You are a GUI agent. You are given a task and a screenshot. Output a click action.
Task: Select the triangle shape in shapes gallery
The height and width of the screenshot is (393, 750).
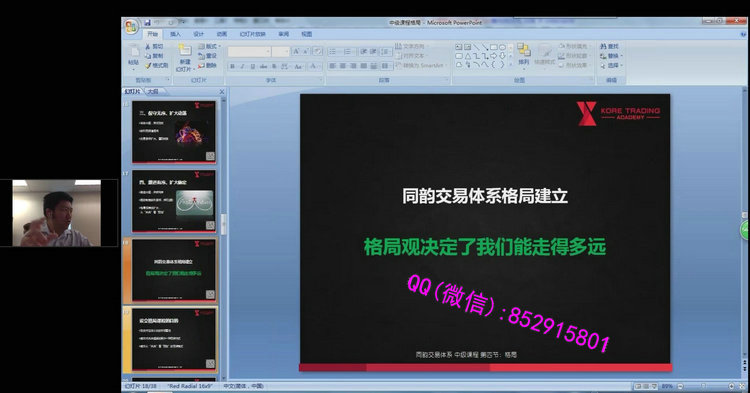[468, 56]
